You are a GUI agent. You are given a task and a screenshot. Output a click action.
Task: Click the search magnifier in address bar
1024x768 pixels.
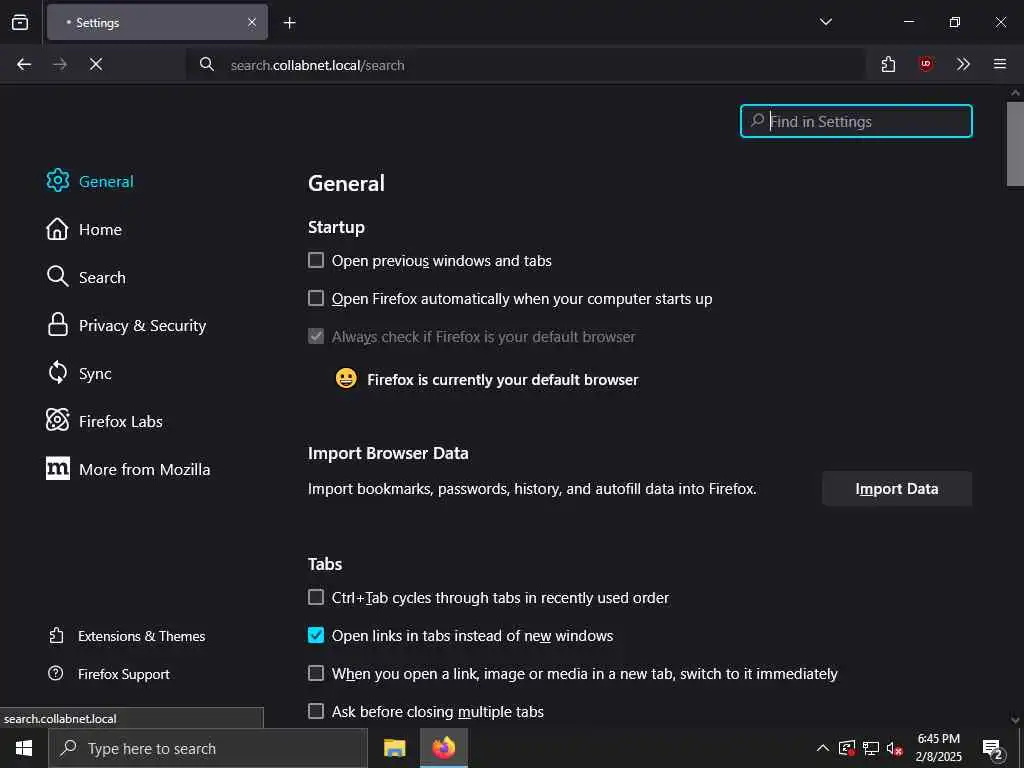(x=206, y=64)
